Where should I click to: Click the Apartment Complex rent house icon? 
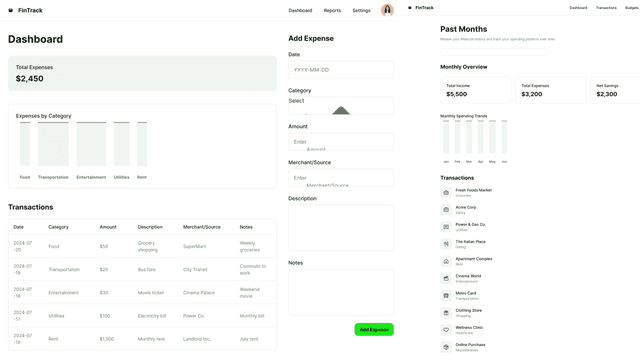[x=446, y=261]
